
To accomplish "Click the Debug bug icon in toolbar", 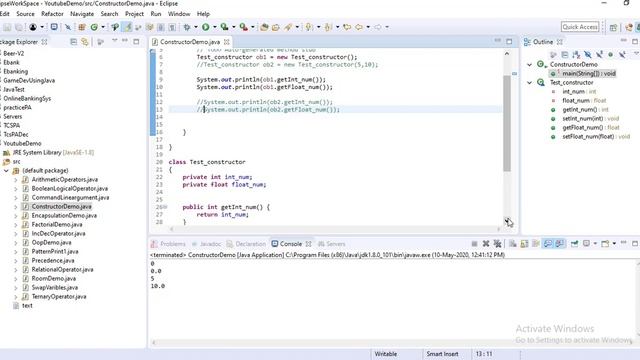I will (187, 27).
